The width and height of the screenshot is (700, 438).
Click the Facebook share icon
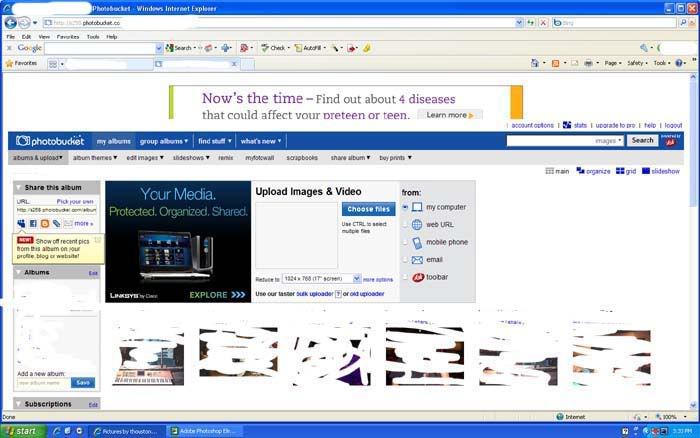pyautogui.click(x=33, y=223)
